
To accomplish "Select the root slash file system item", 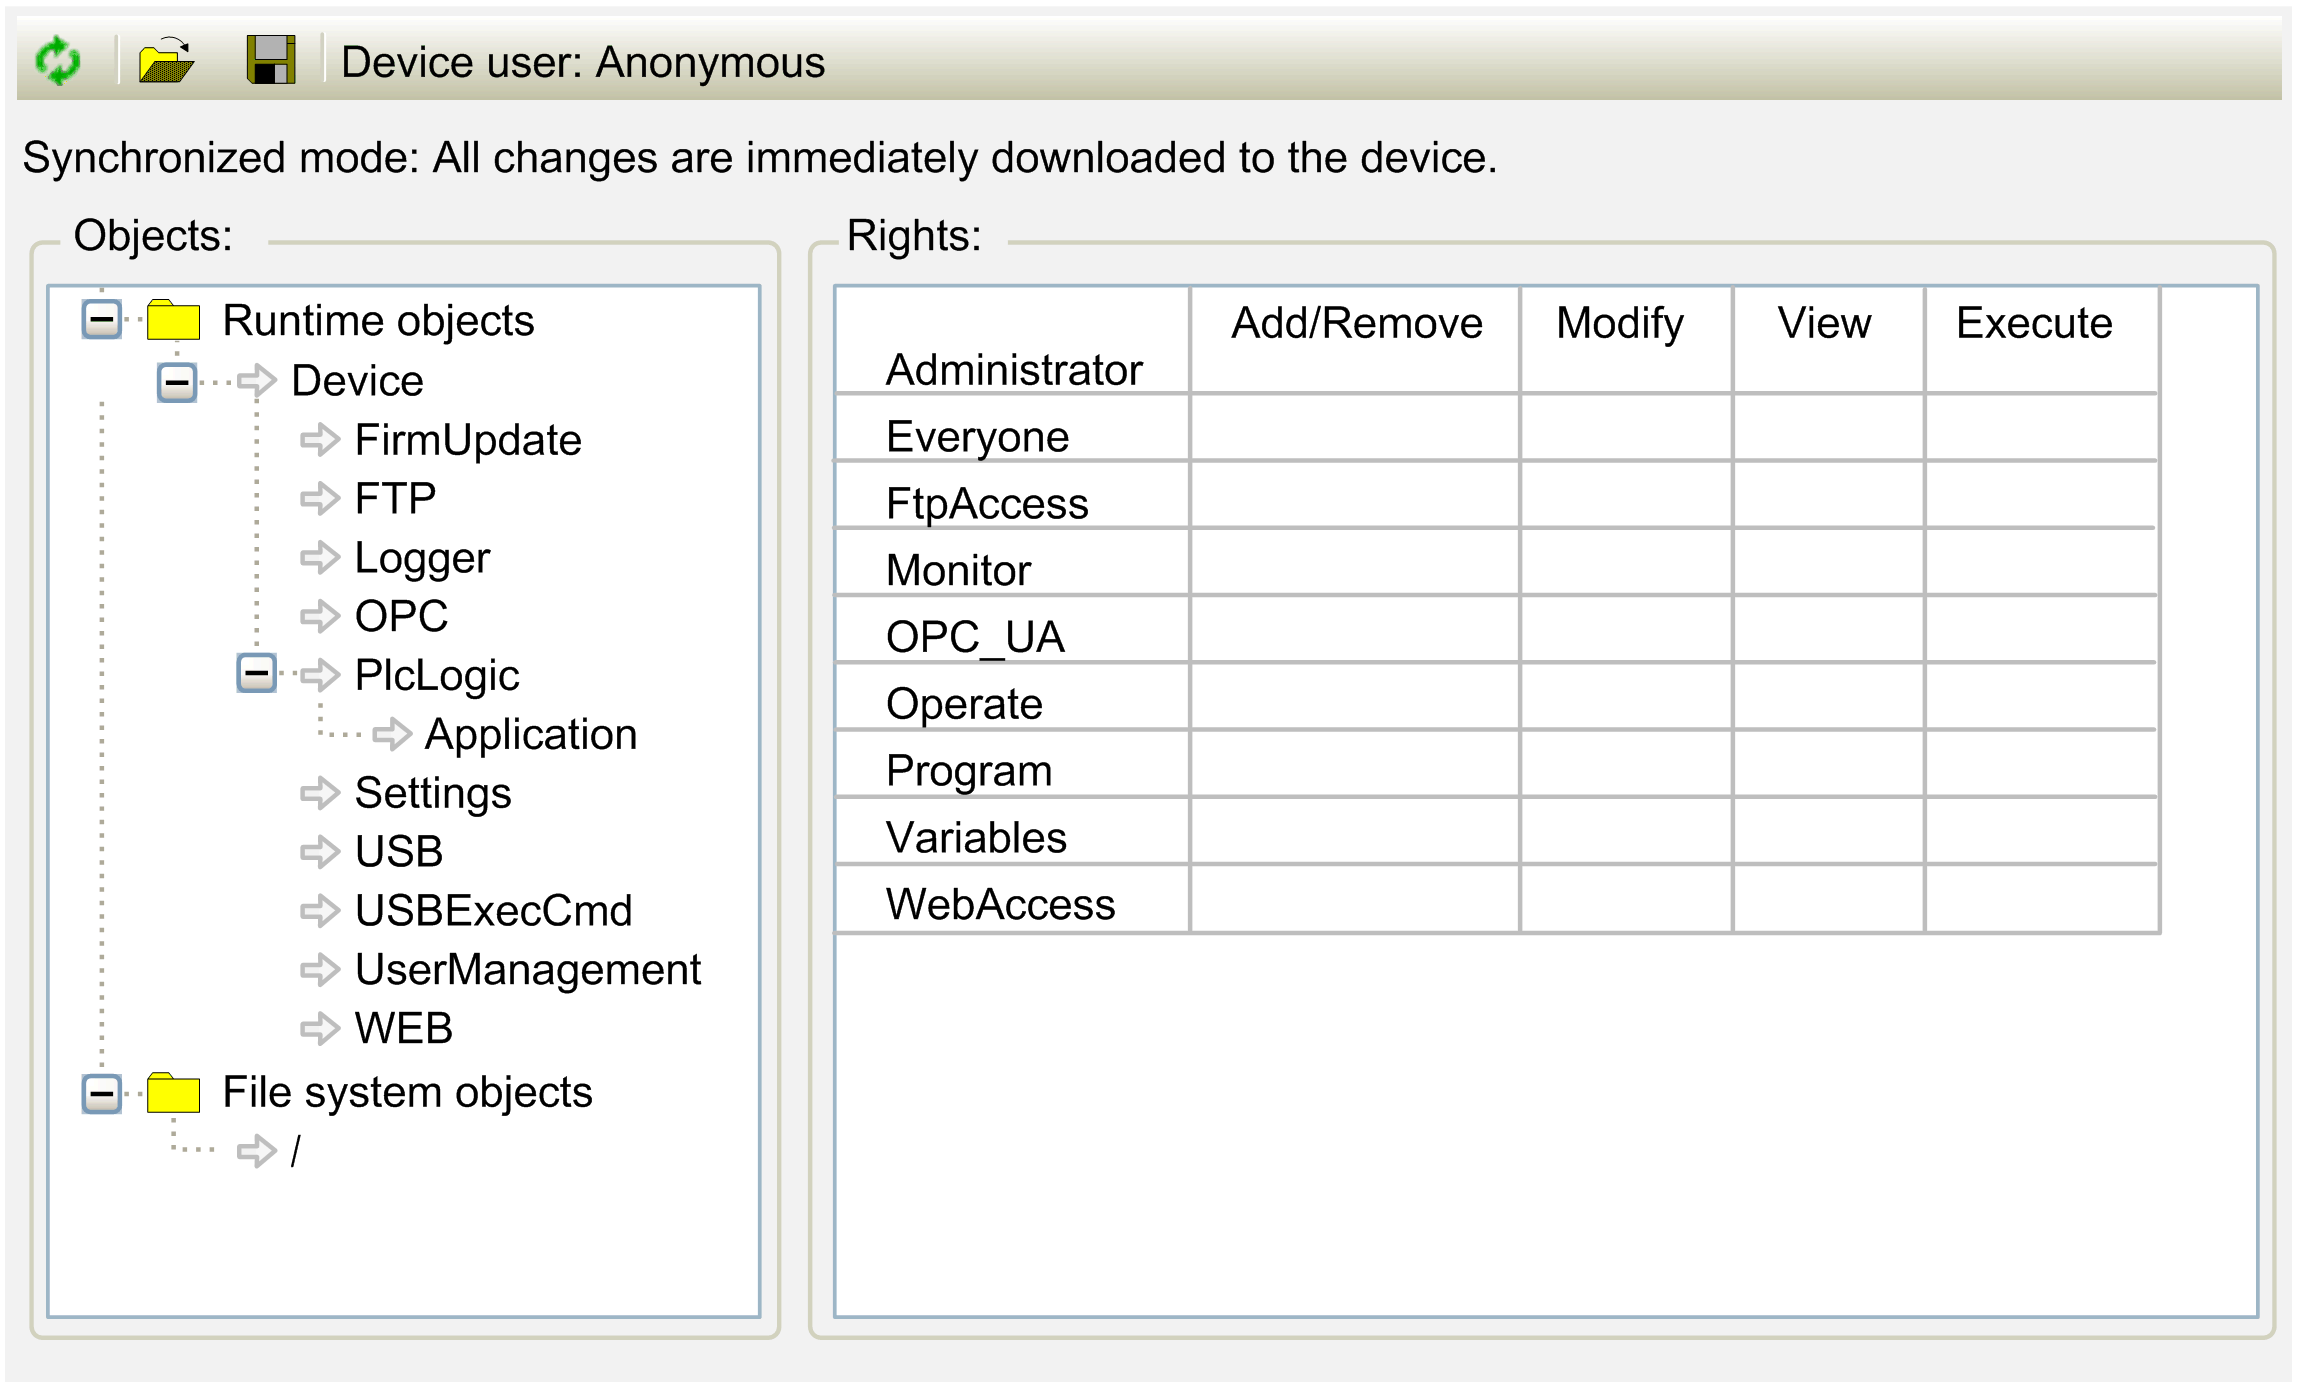I will pyautogui.click(x=295, y=1151).
